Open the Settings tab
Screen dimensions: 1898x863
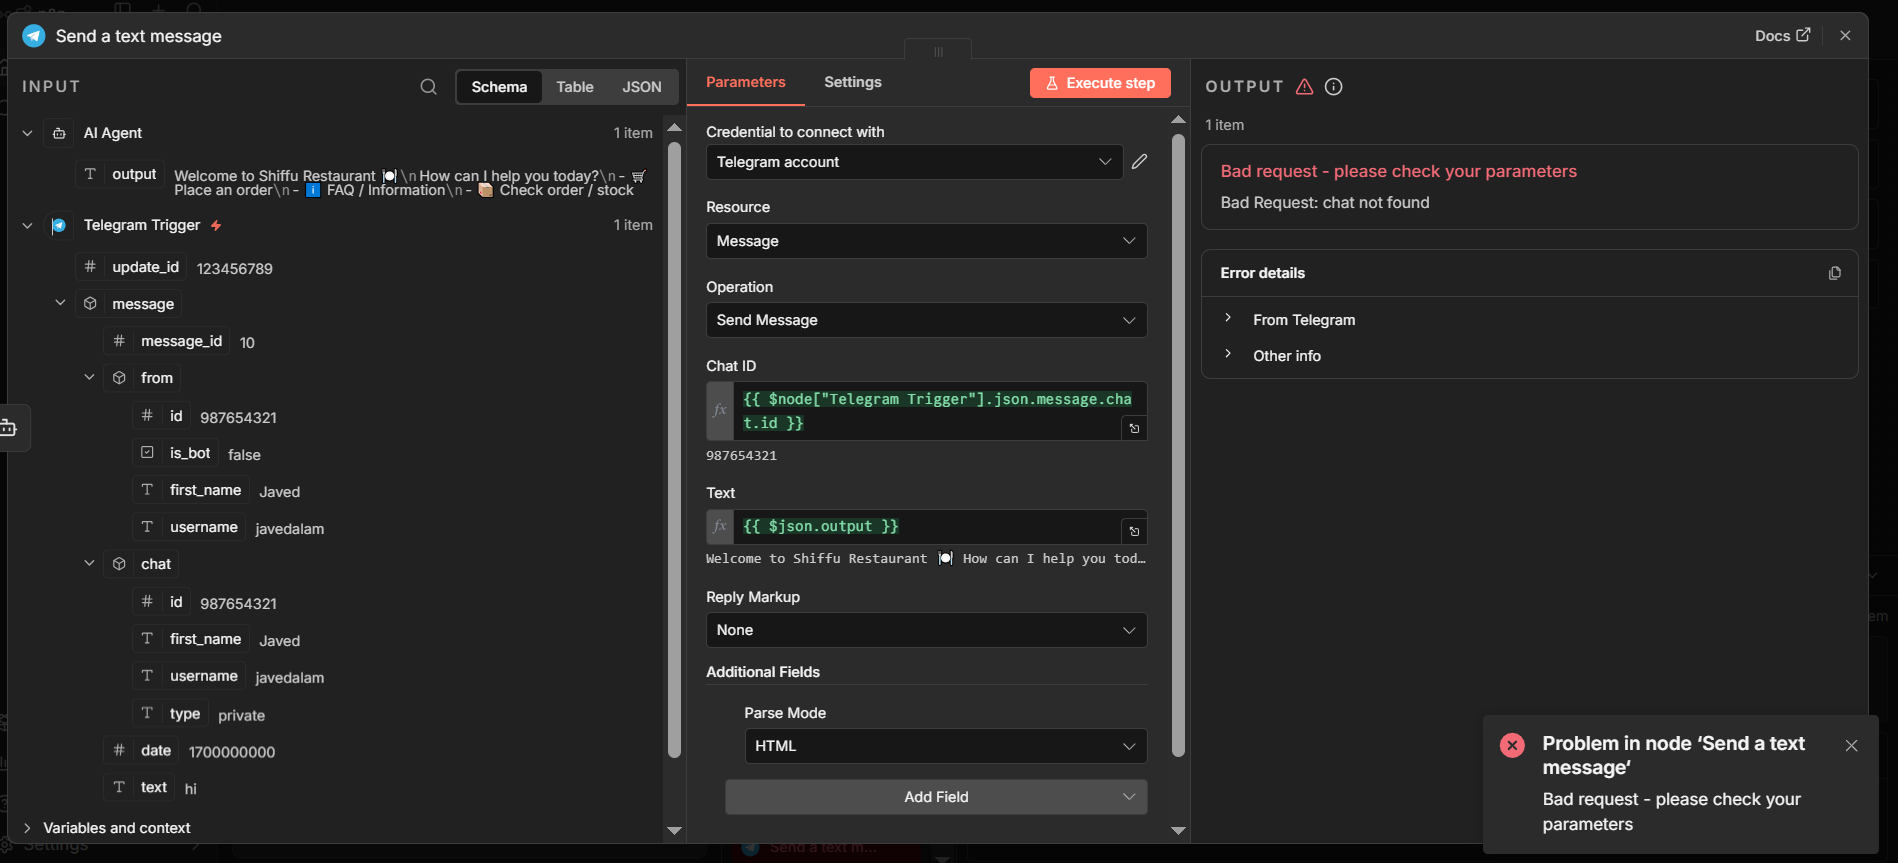click(x=852, y=82)
